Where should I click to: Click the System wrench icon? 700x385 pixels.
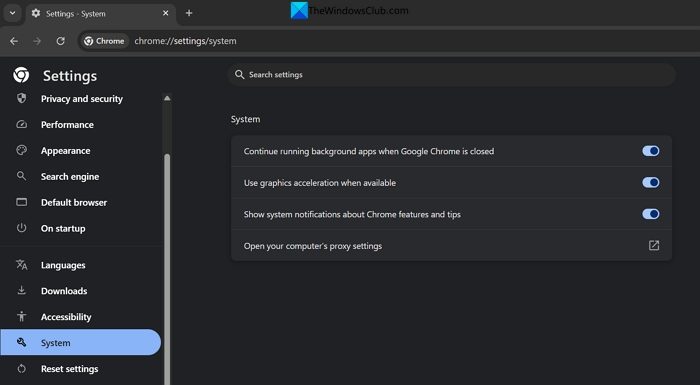click(21, 342)
